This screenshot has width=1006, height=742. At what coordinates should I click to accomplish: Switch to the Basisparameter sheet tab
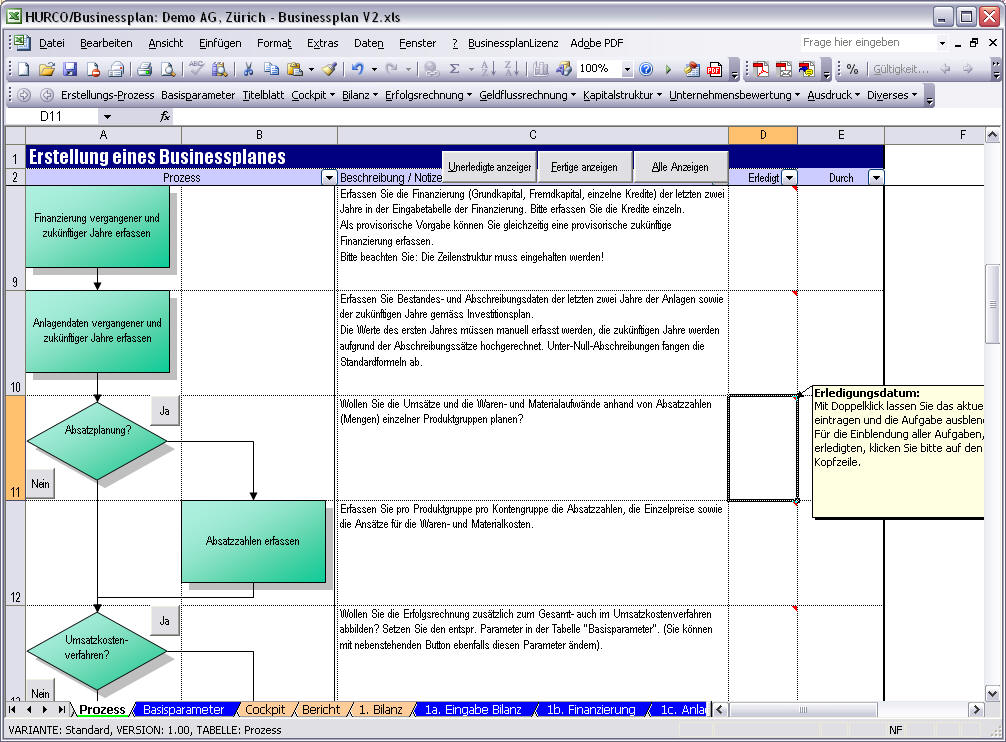point(183,710)
